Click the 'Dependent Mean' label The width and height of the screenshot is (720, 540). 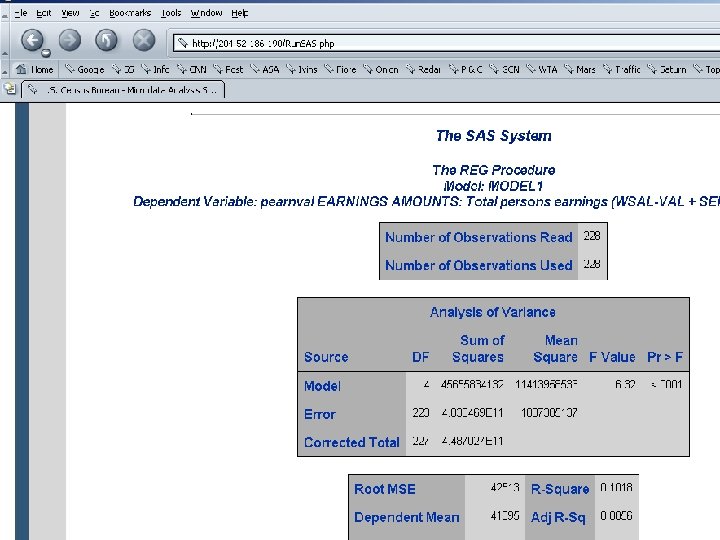407,517
